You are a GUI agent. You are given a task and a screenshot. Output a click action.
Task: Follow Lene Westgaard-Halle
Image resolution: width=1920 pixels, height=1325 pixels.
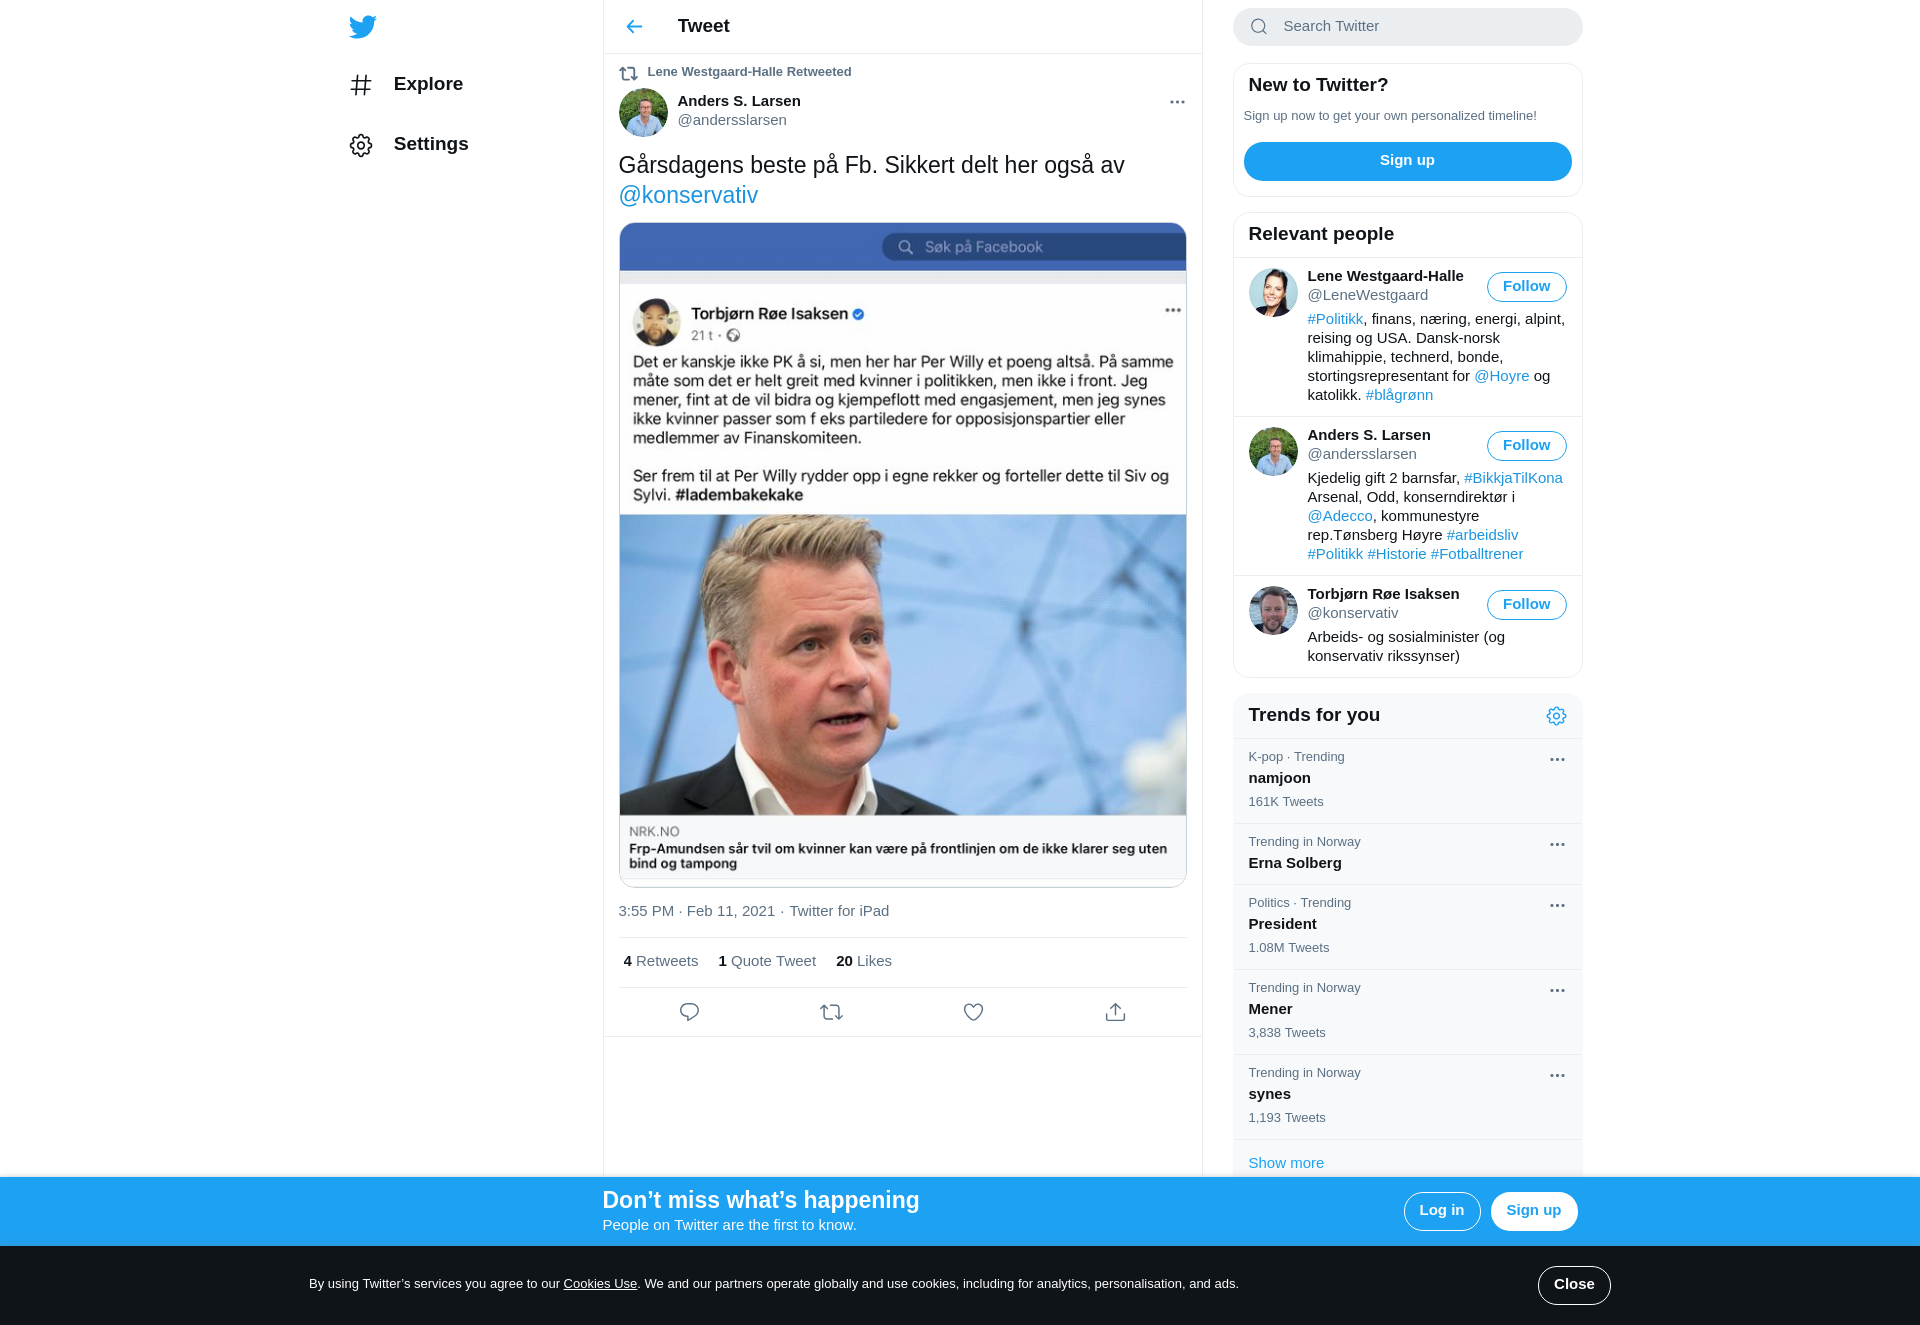click(x=1526, y=287)
